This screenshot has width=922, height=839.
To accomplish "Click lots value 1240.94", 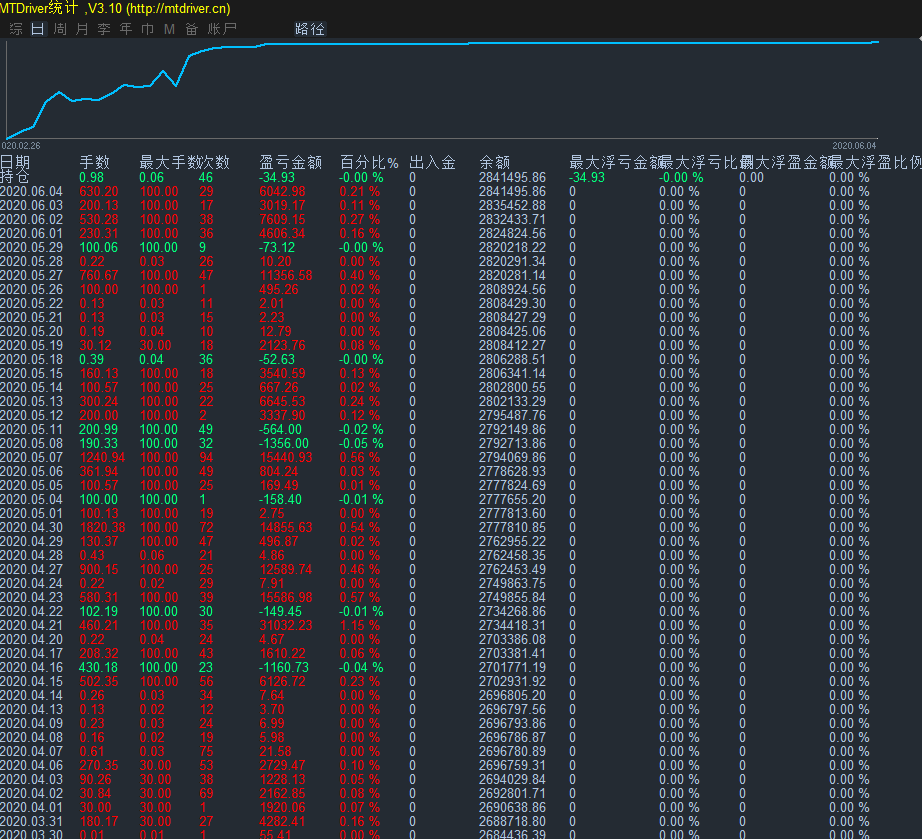I will tap(102, 457).
